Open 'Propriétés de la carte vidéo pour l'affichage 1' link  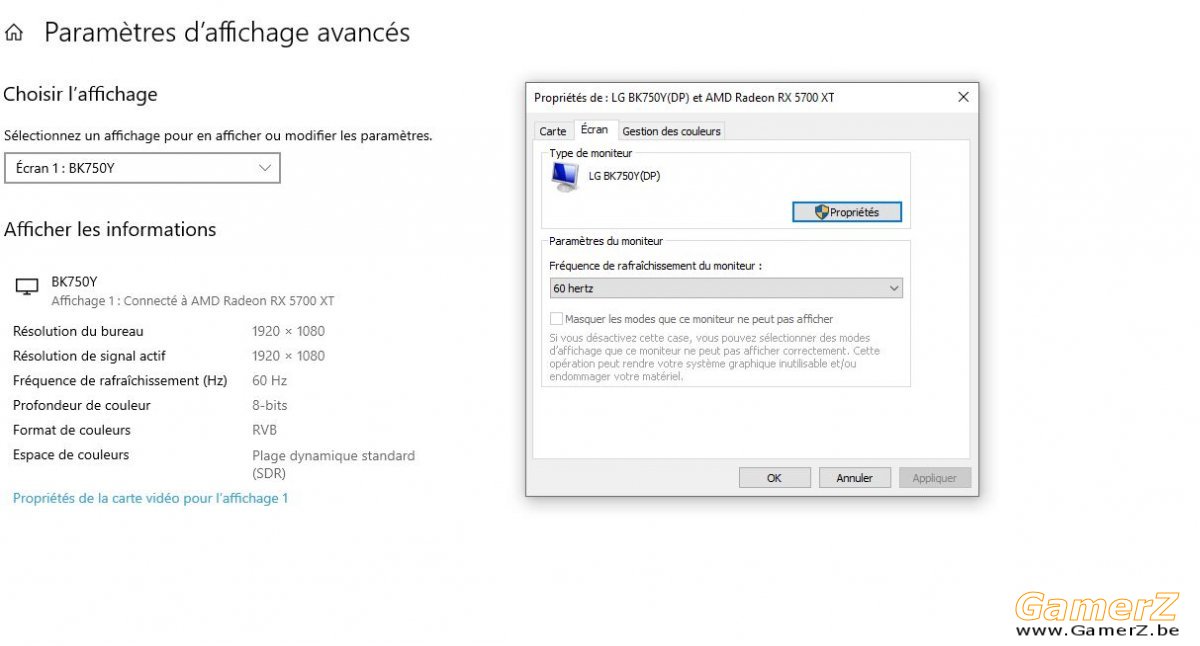(x=150, y=498)
